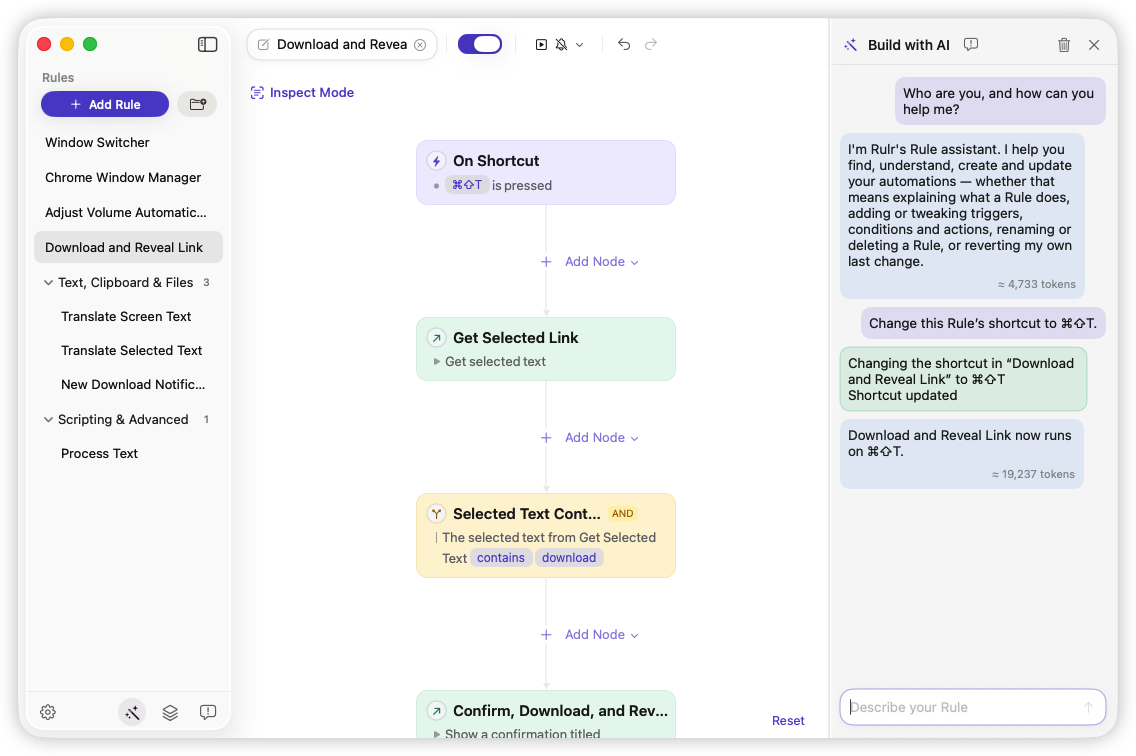Click the lightning icon on On Shortcut node
Viewport: 1136px width, 756px height.
(436, 161)
